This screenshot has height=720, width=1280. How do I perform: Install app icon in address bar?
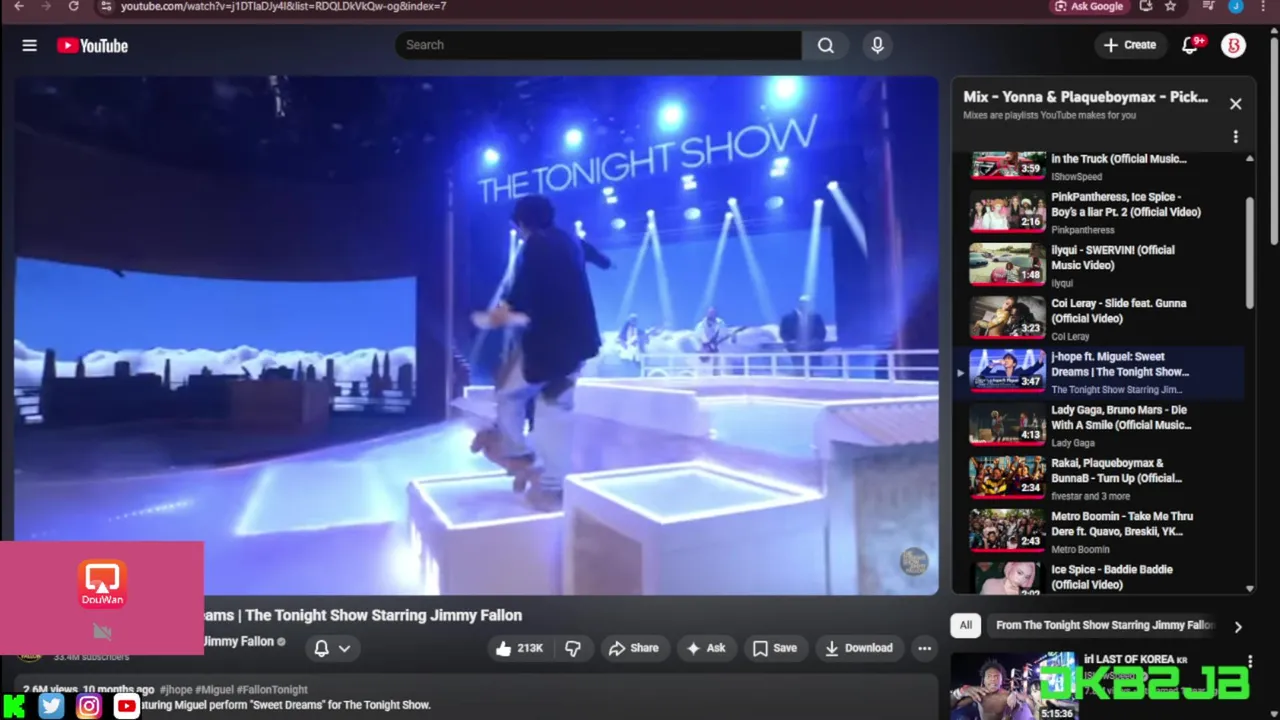[1146, 6]
